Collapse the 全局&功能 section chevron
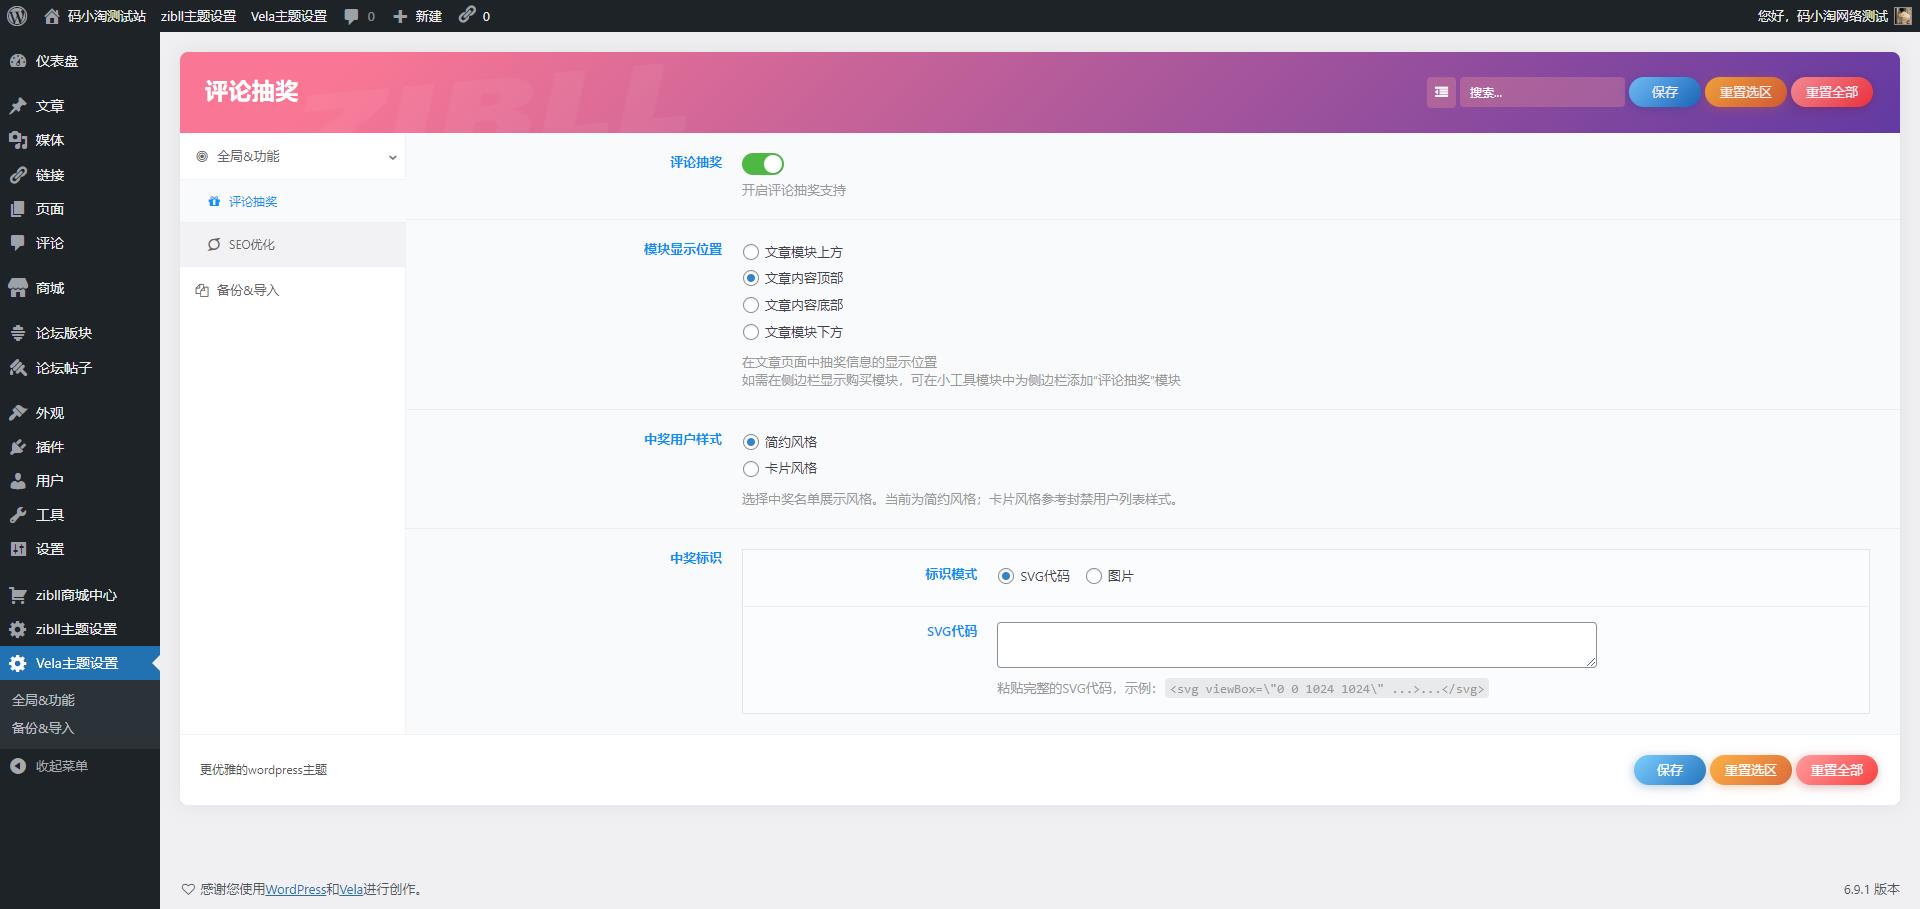The image size is (1920, 909). click(x=391, y=156)
